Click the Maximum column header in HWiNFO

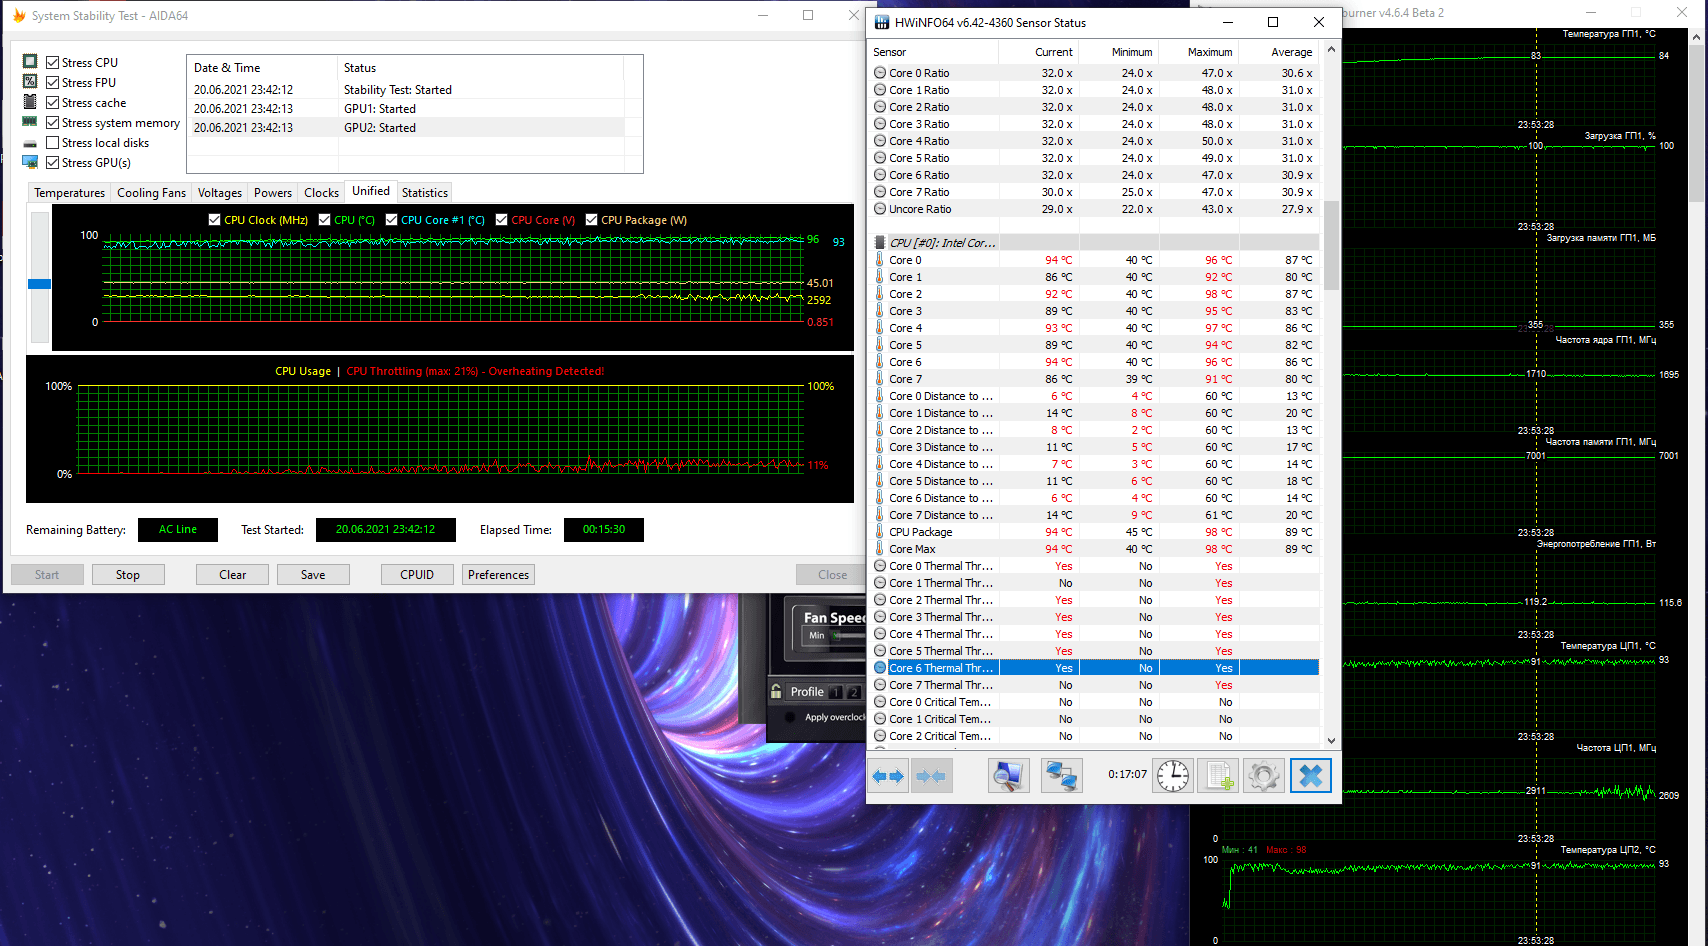click(1200, 52)
